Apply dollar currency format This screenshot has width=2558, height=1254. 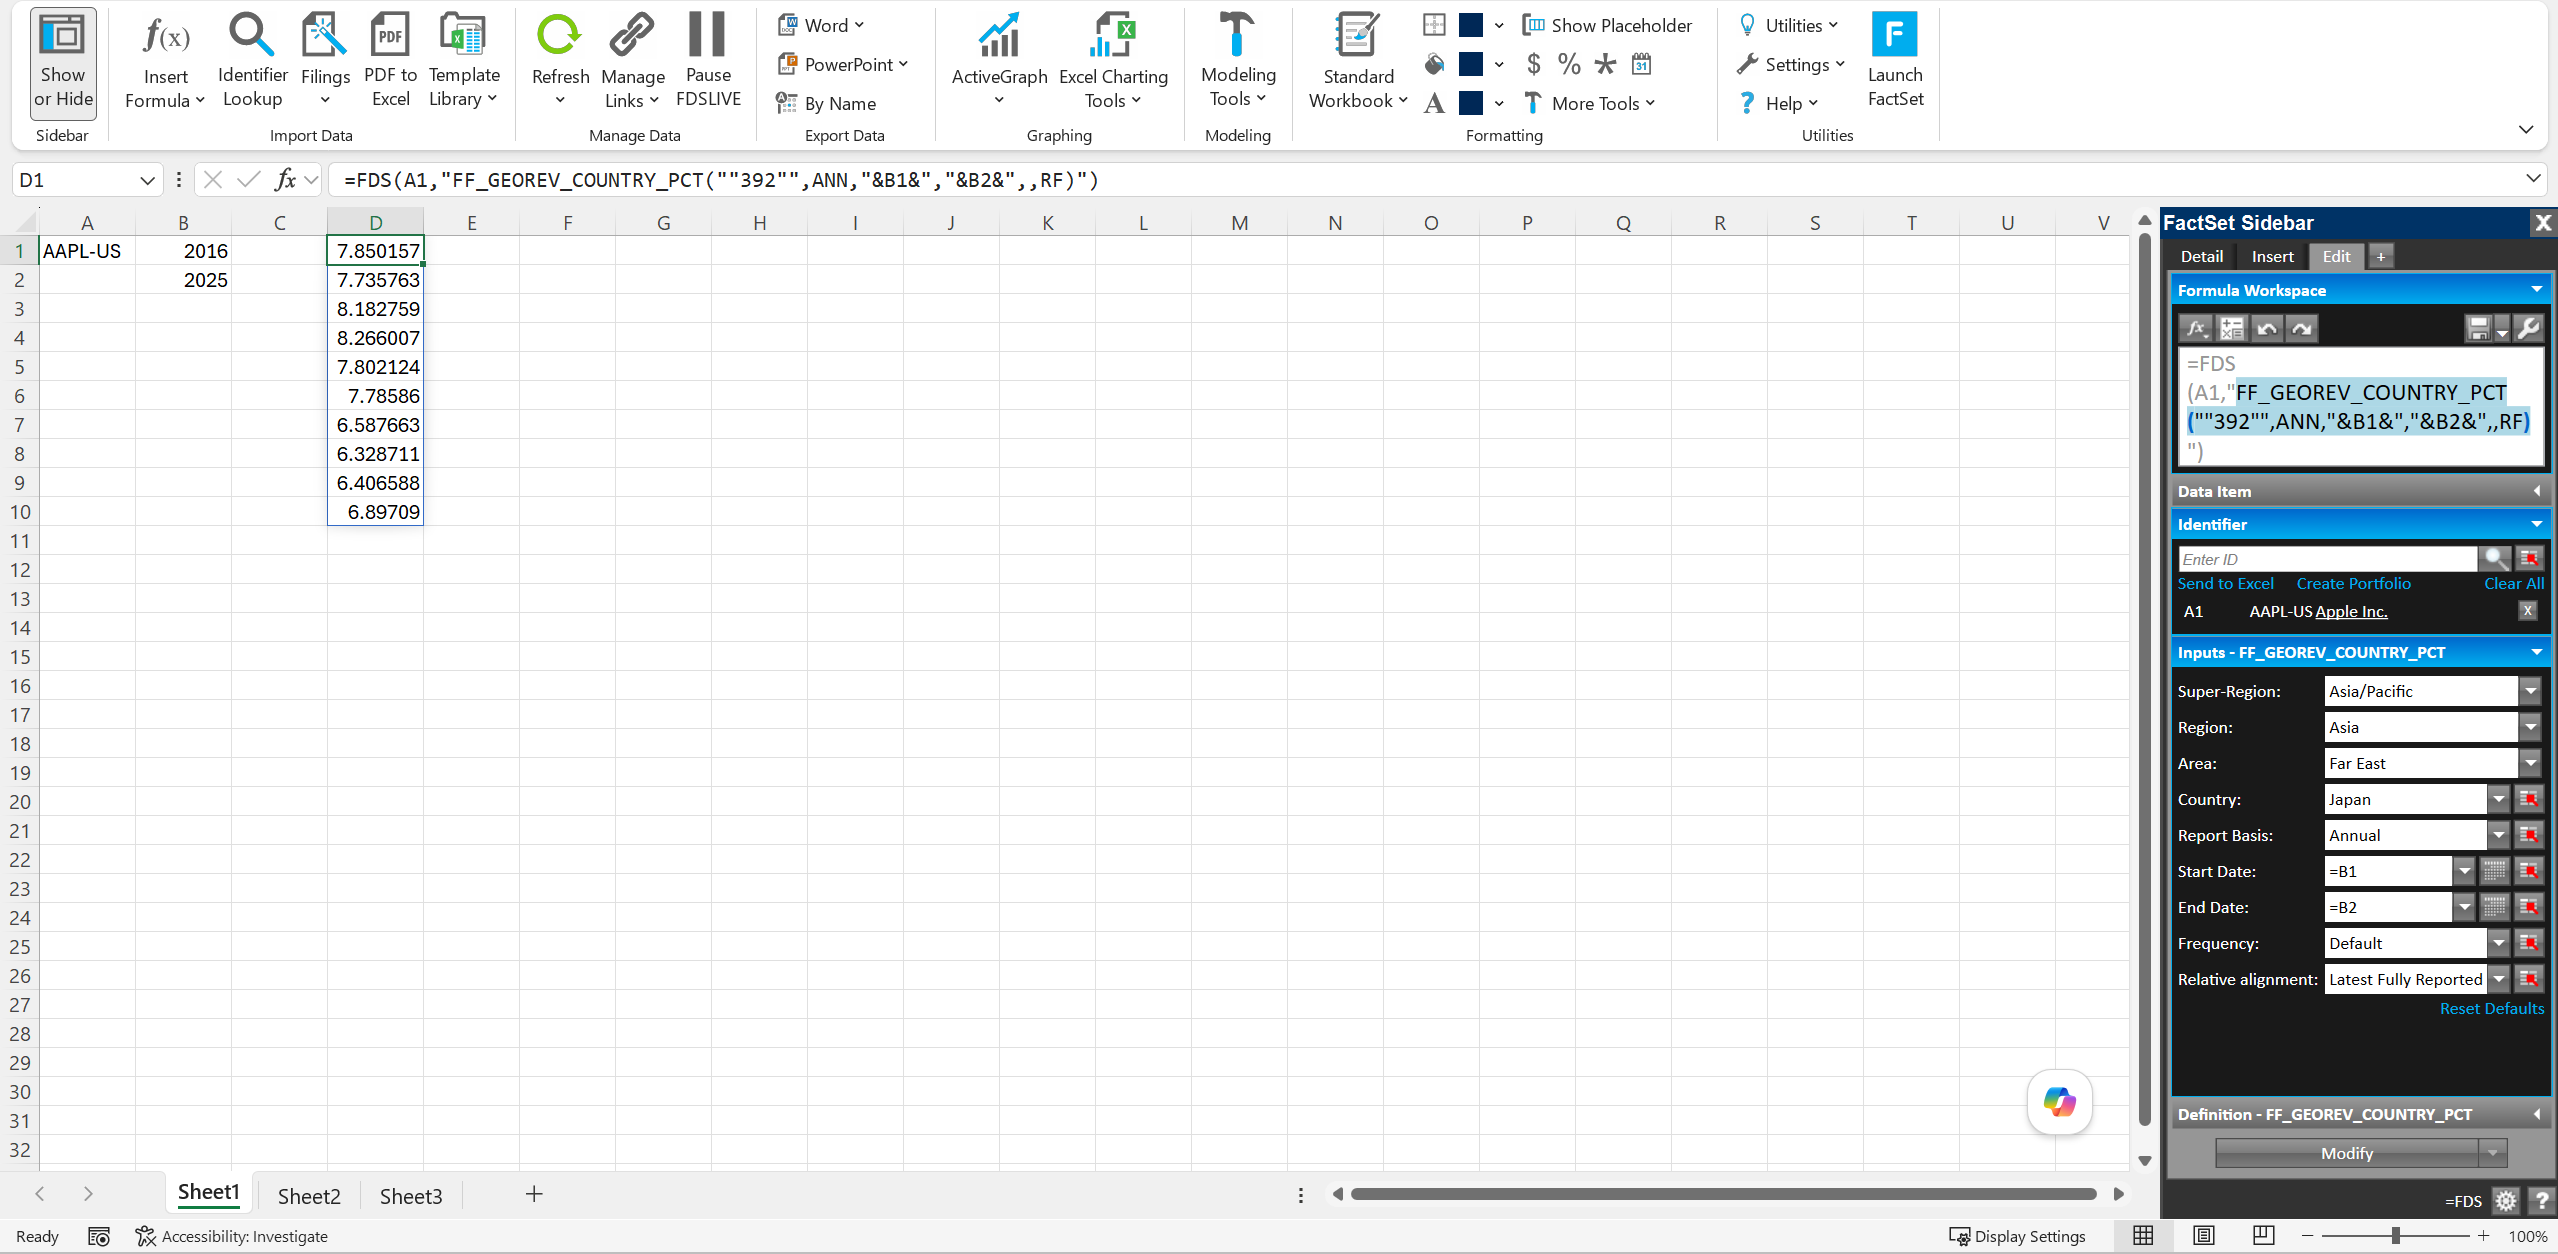coord(1533,65)
